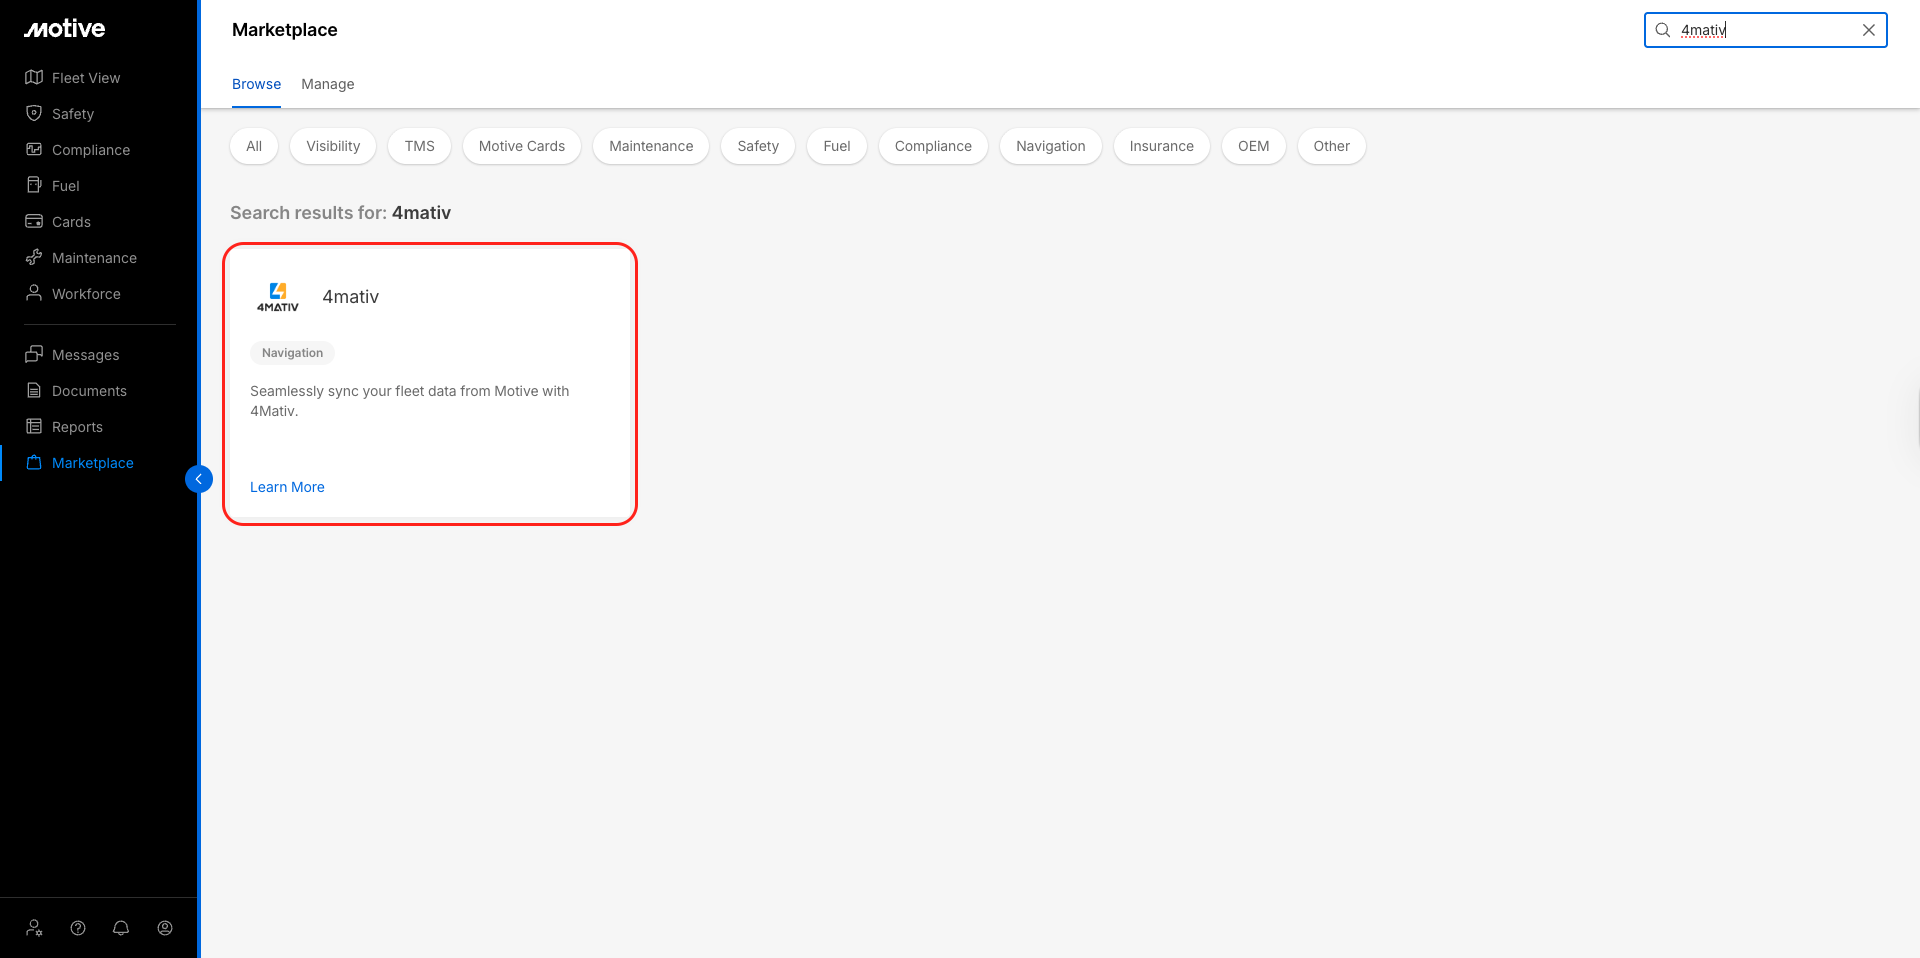Open Cards in the sidebar
The image size is (1920, 958).
click(71, 222)
